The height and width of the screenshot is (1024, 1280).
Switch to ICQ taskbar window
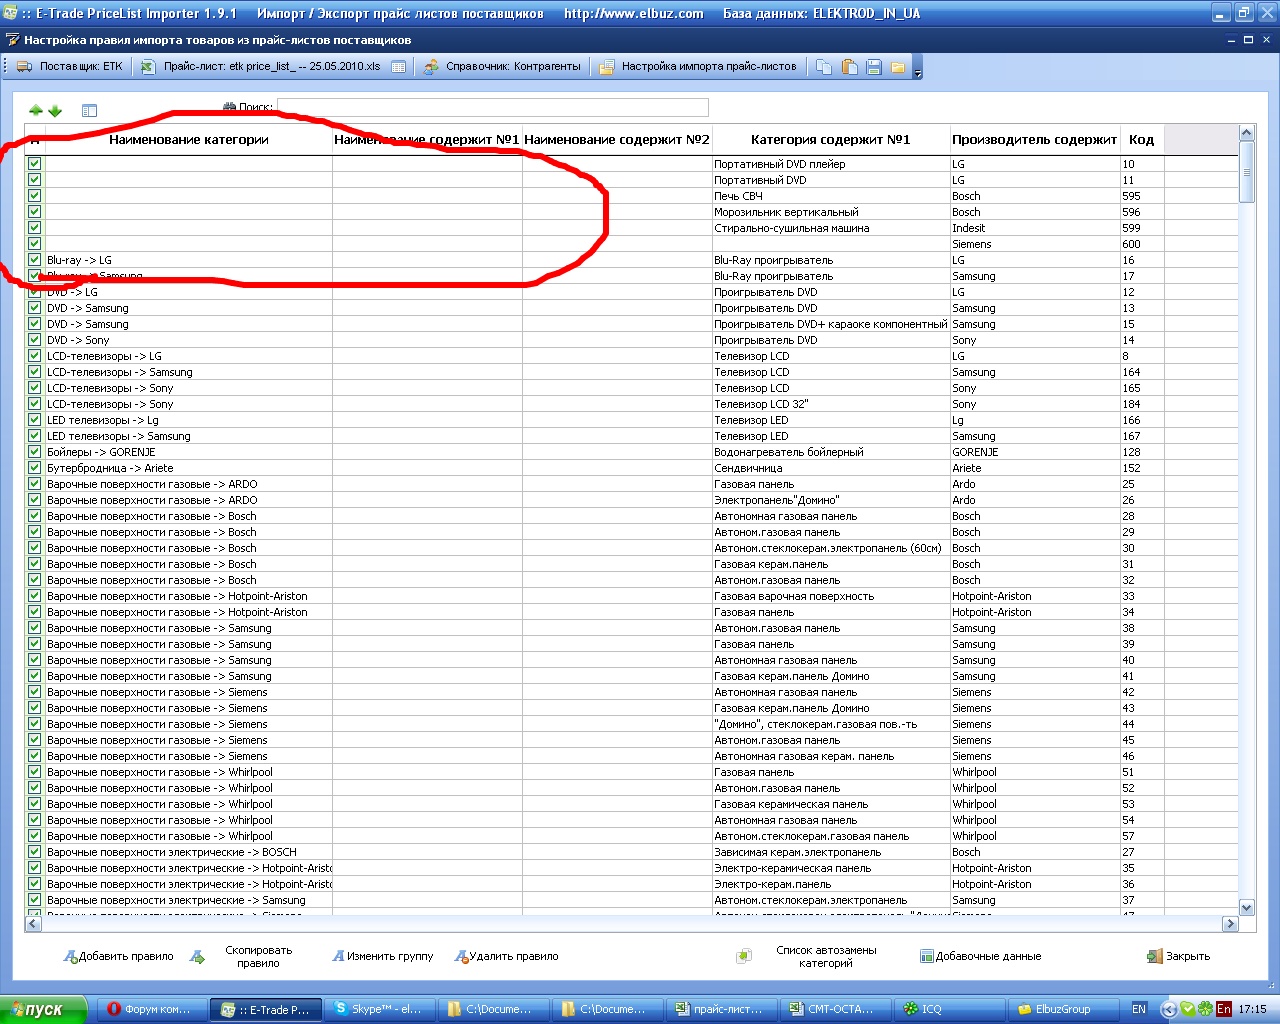point(949,1009)
